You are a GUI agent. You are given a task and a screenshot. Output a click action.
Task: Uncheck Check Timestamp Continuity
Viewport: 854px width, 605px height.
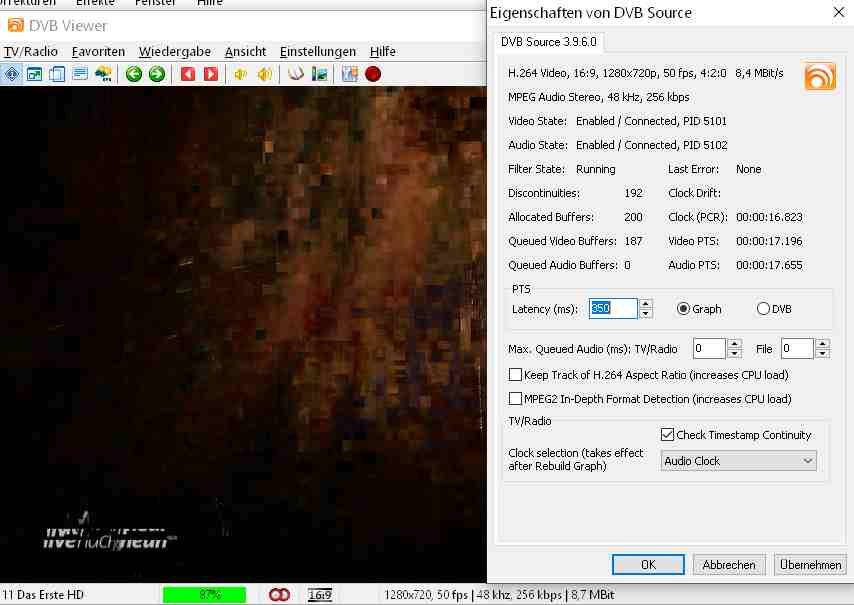click(668, 435)
